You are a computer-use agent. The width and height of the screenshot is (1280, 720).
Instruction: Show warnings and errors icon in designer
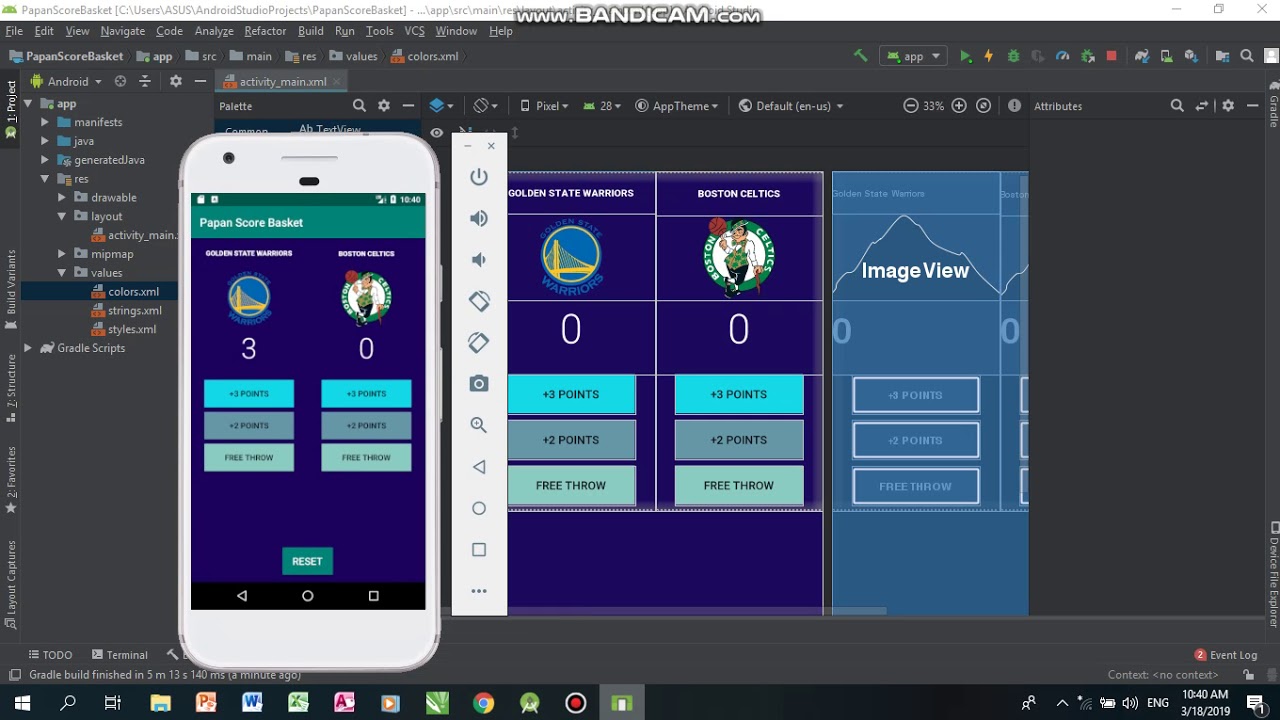(x=1014, y=105)
